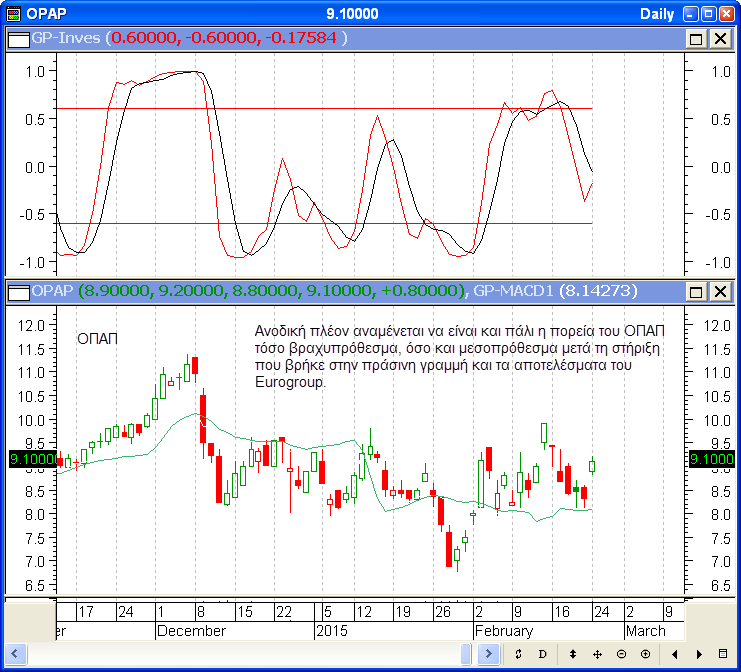The width and height of the screenshot is (741, 672).
Task: Click the change security cycle-arrows icon
Action: 518,654
